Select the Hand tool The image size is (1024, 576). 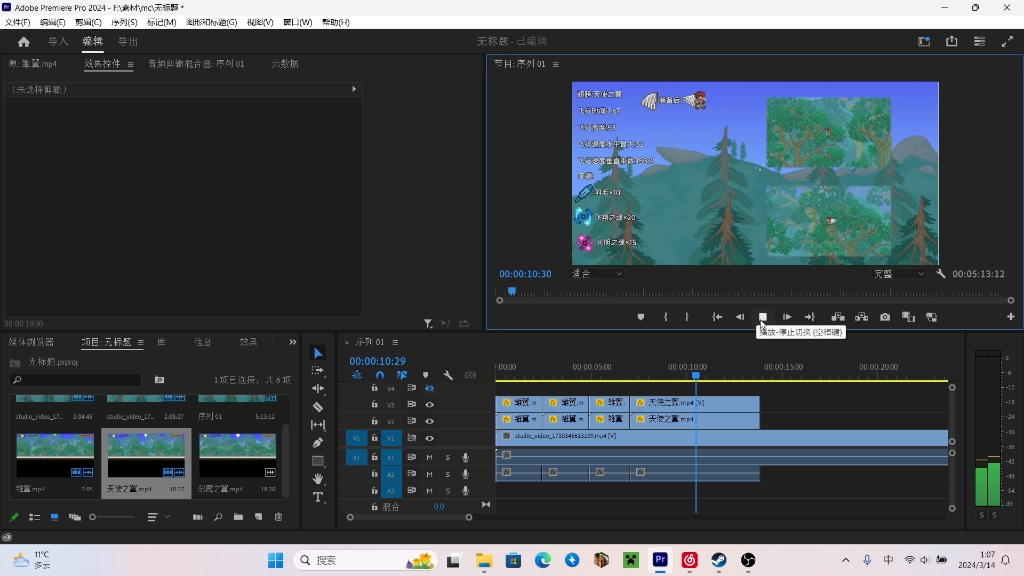318,479
